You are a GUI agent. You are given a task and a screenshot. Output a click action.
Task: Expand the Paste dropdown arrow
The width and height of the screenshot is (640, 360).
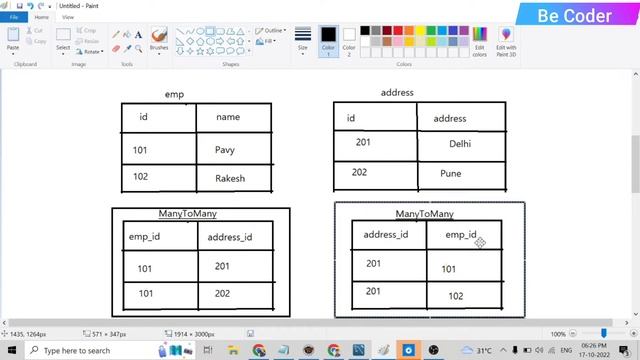[x=13, y=53]
